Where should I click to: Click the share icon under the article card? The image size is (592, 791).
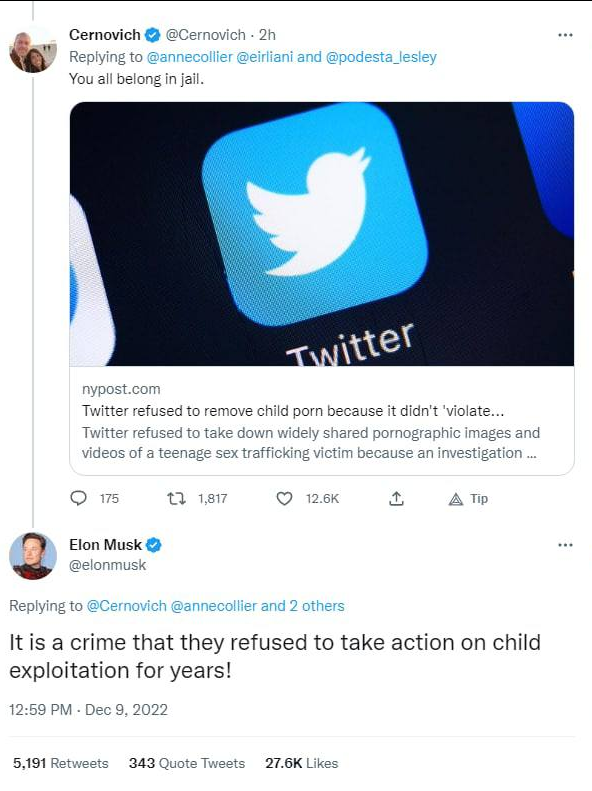coord(396,498)
